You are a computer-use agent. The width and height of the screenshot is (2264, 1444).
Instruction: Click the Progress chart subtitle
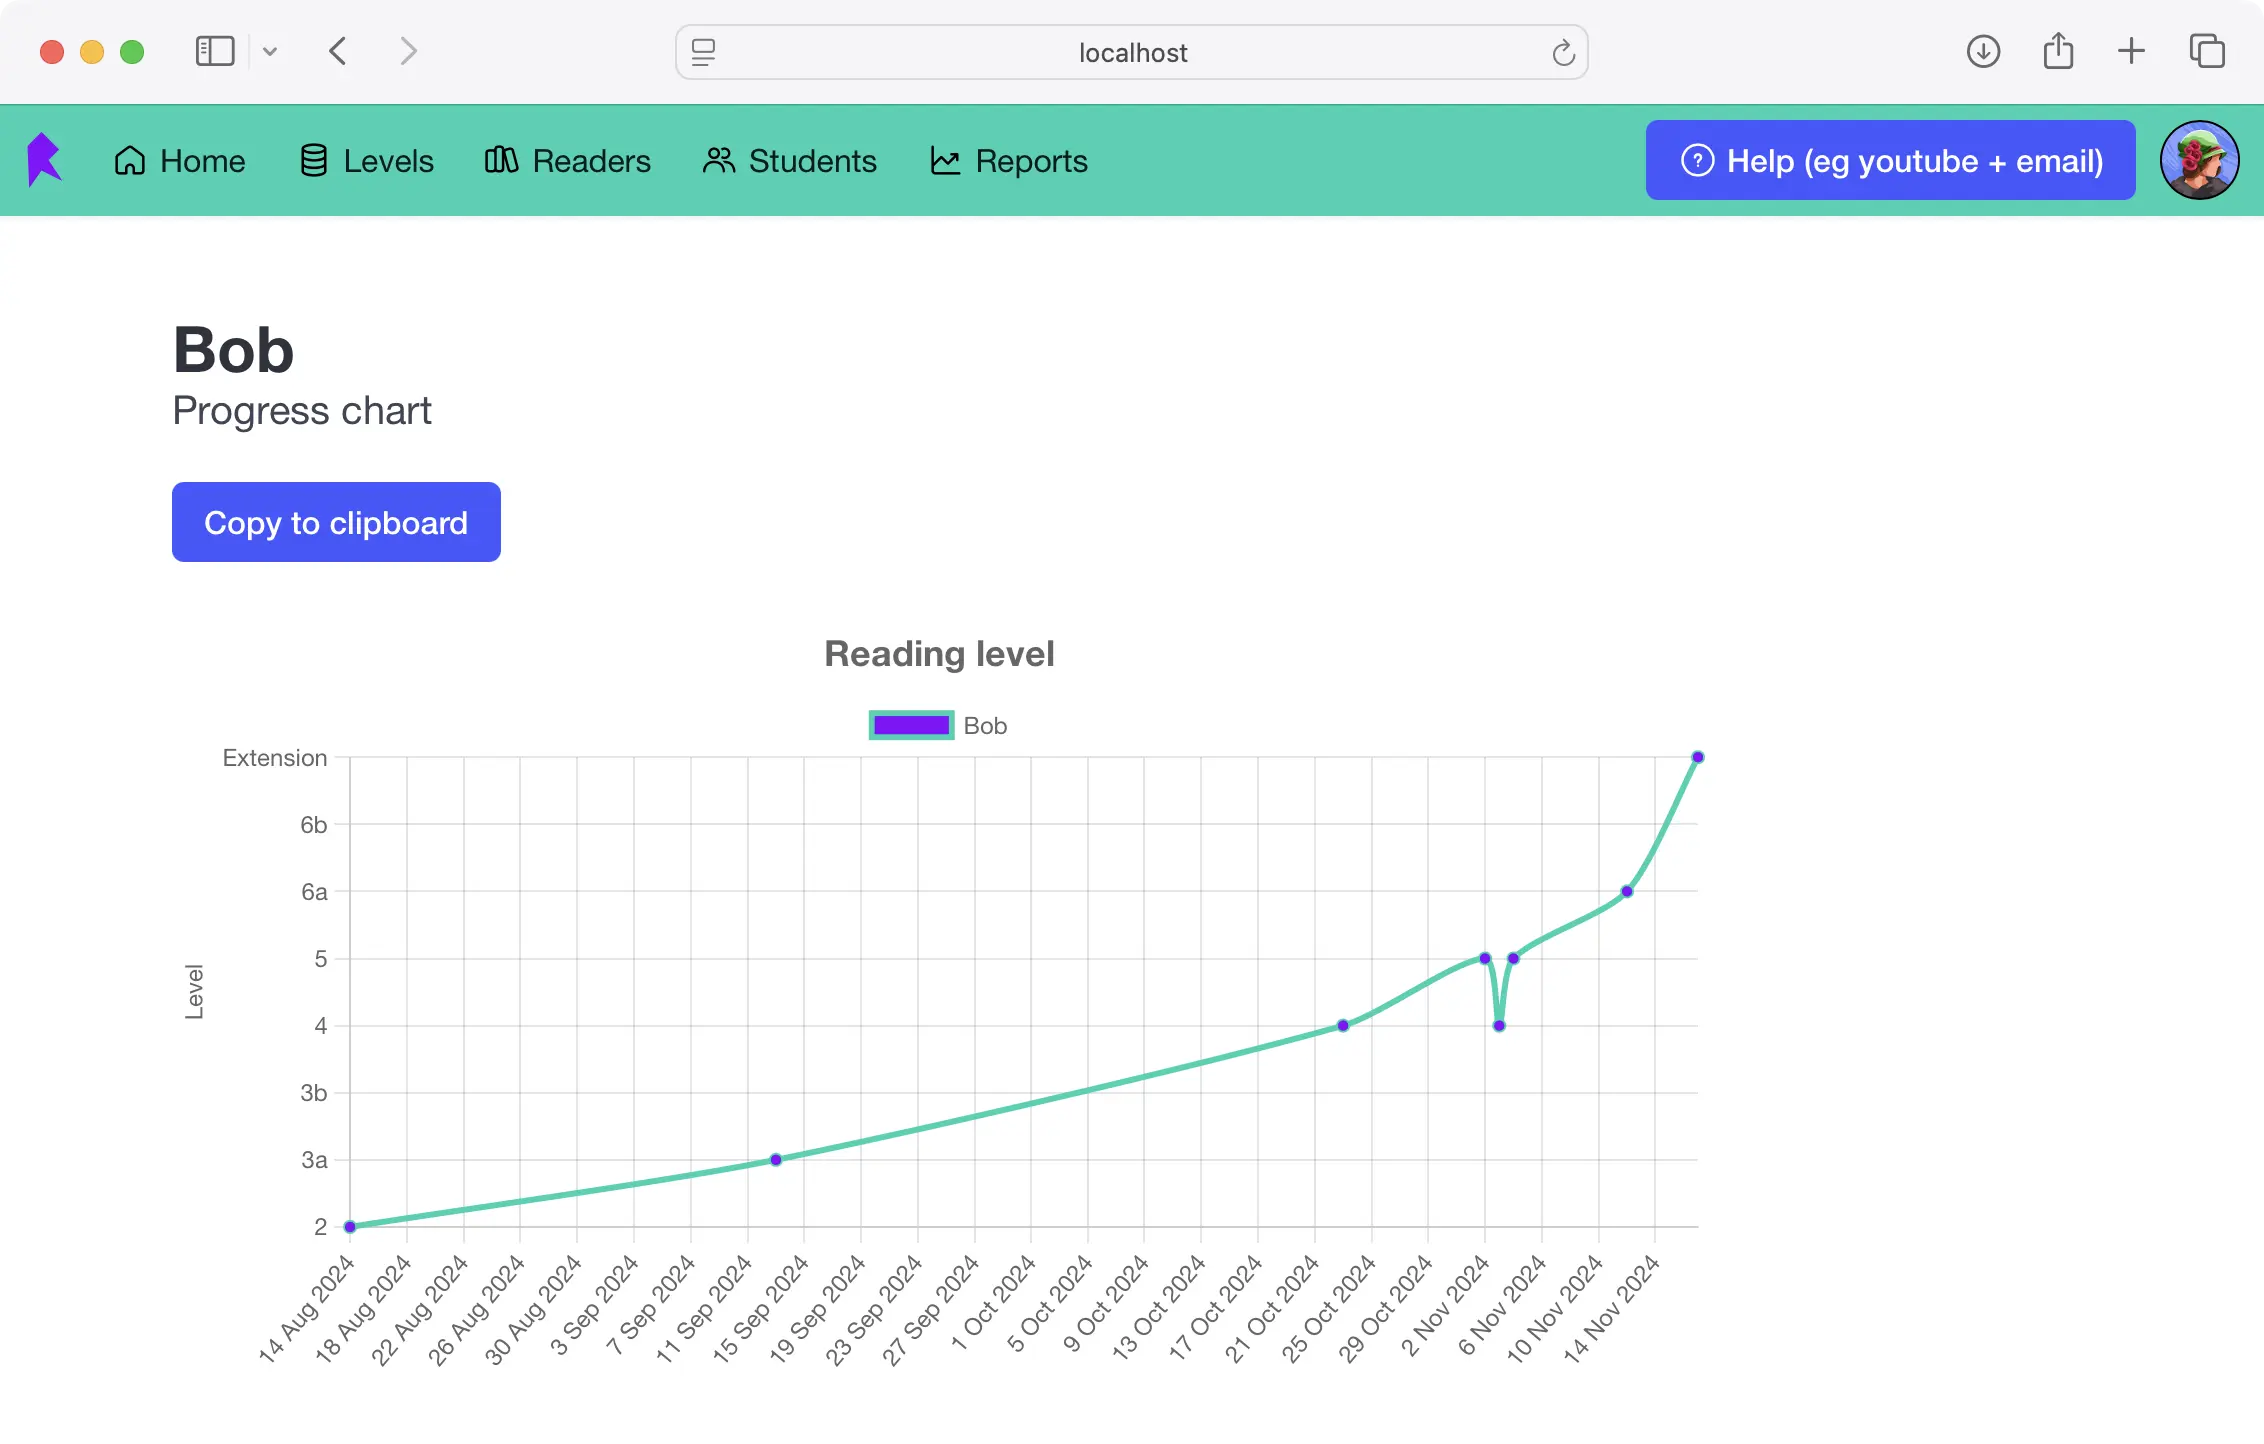click(x=302, y=411)
